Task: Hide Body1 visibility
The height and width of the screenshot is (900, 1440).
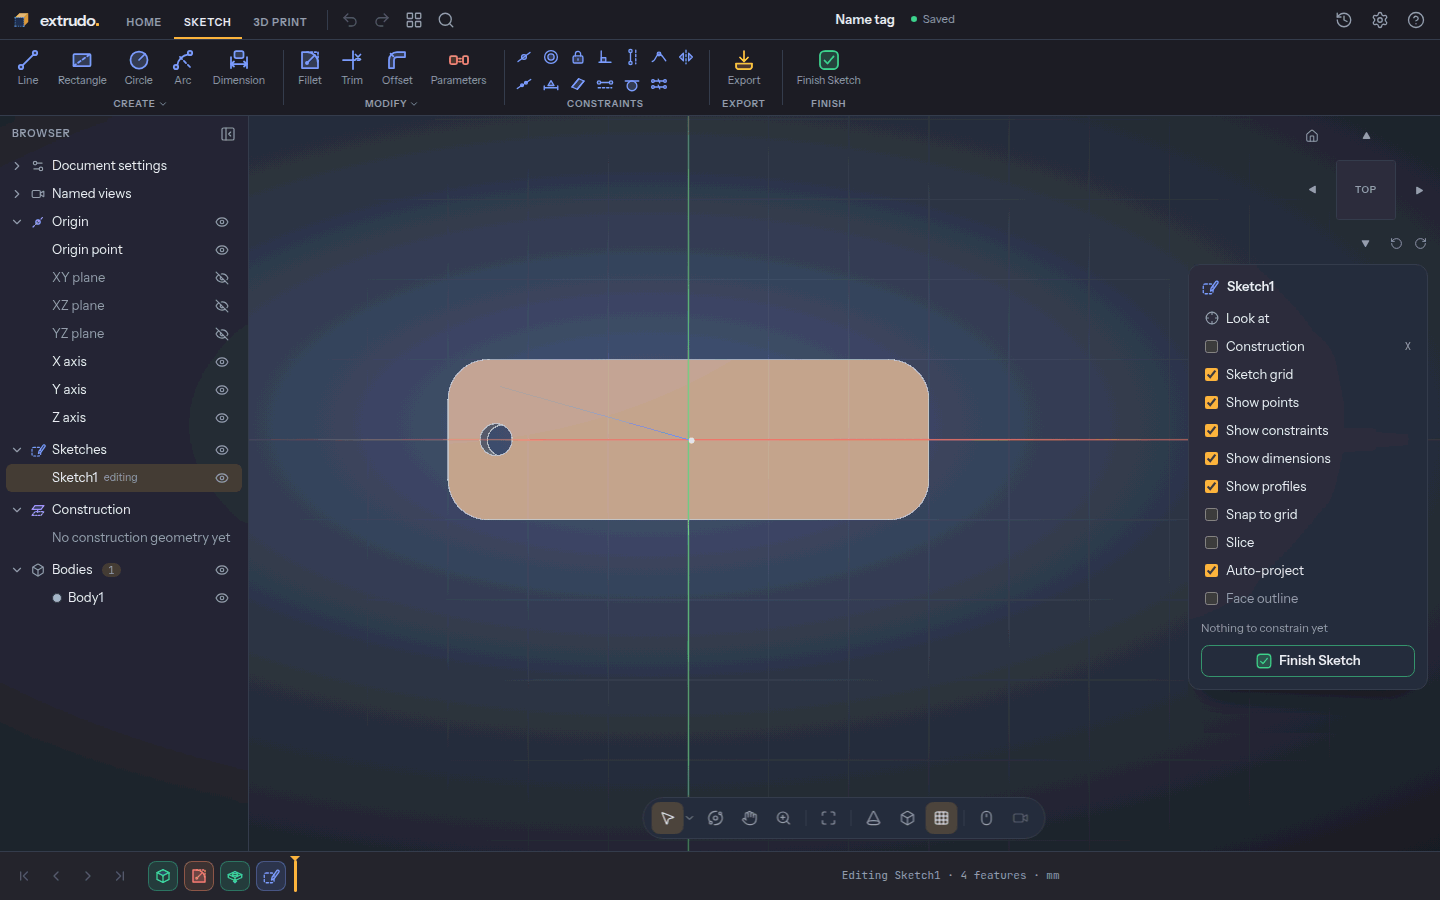Action: [222, 598]
